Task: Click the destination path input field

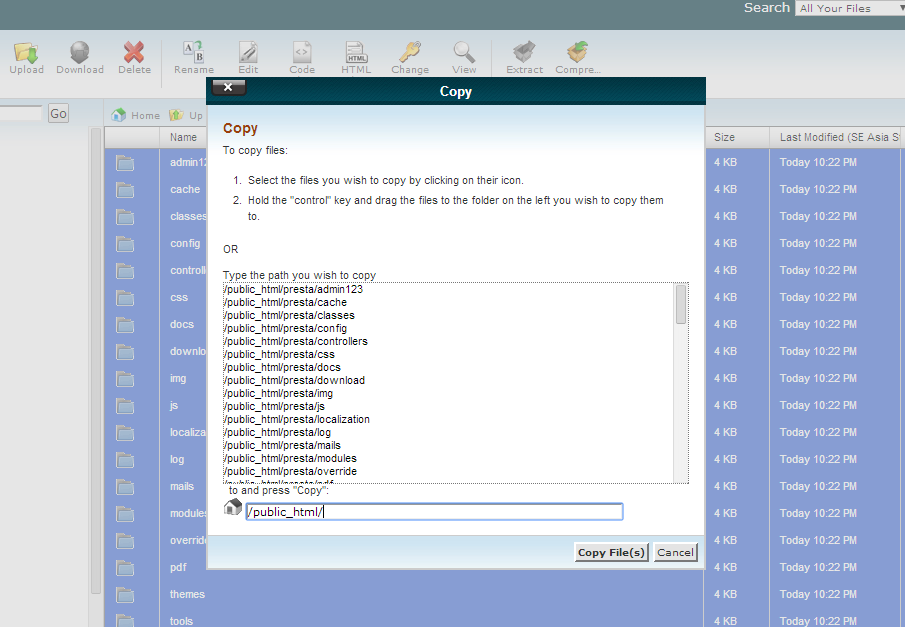Action: pyautogui.click(x=434, y=512)
